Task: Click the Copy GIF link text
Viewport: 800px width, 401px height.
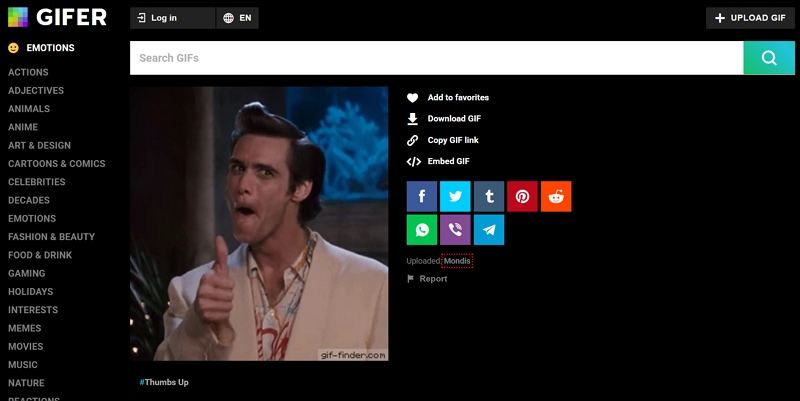Action: (x=453, y=140)
